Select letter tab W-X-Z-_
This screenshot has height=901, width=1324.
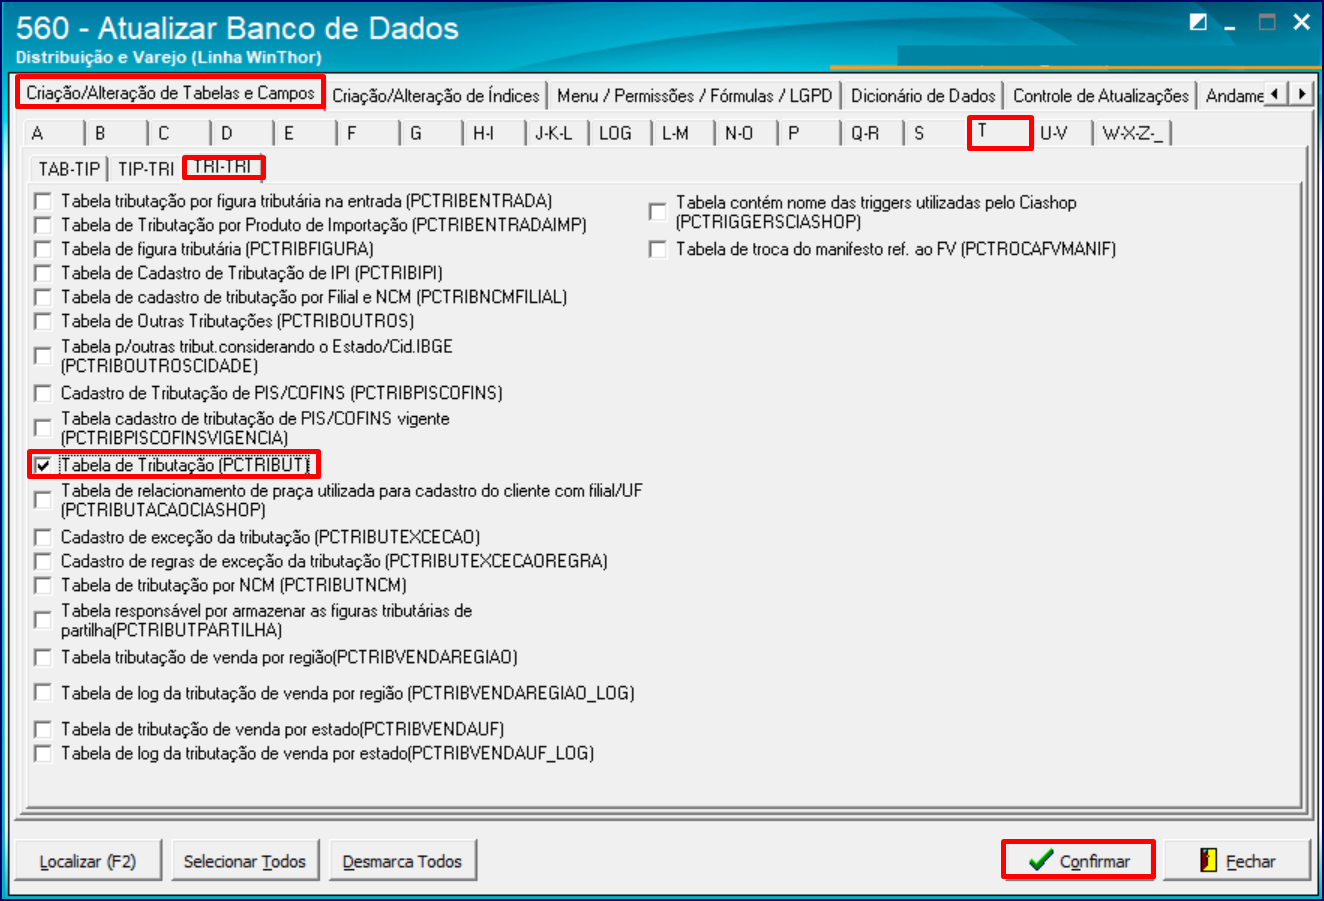[1133, 133]
